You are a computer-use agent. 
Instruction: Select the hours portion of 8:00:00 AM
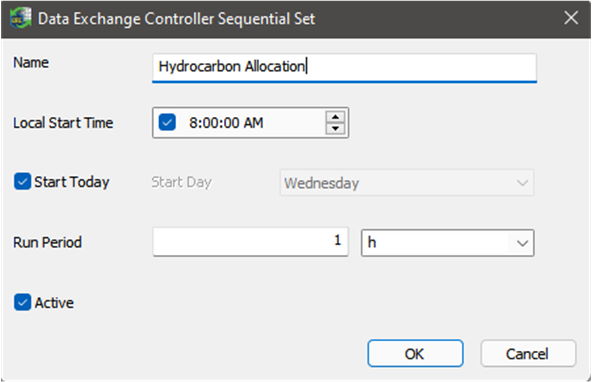click(193, 123)
